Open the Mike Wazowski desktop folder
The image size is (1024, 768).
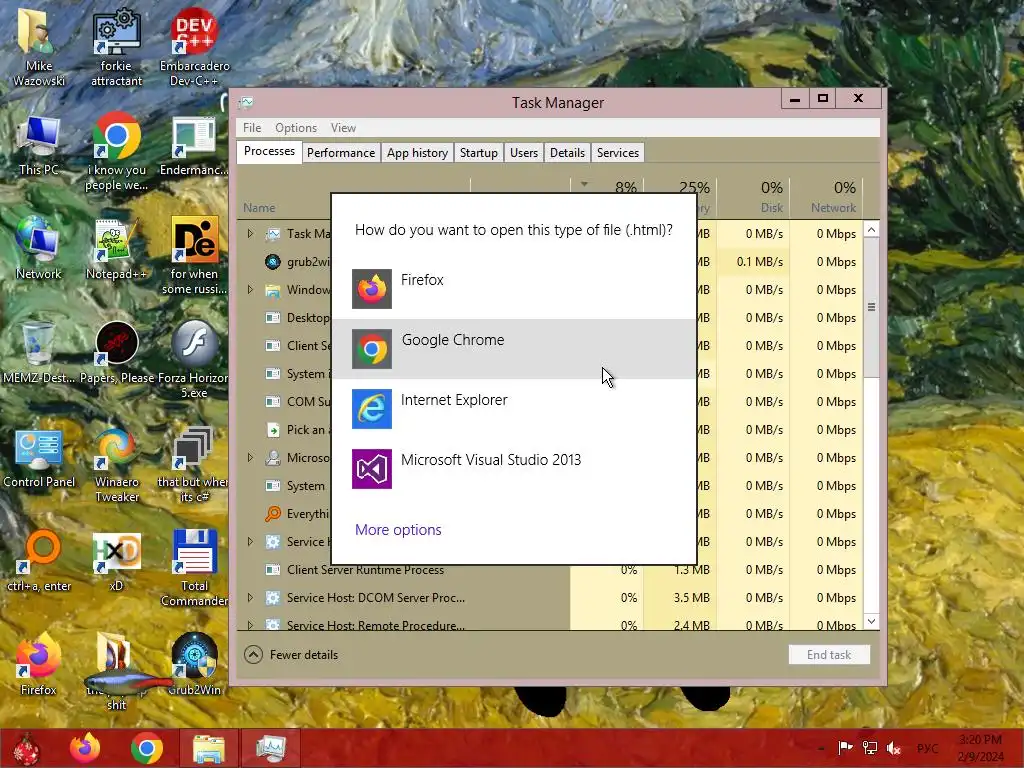39,47
